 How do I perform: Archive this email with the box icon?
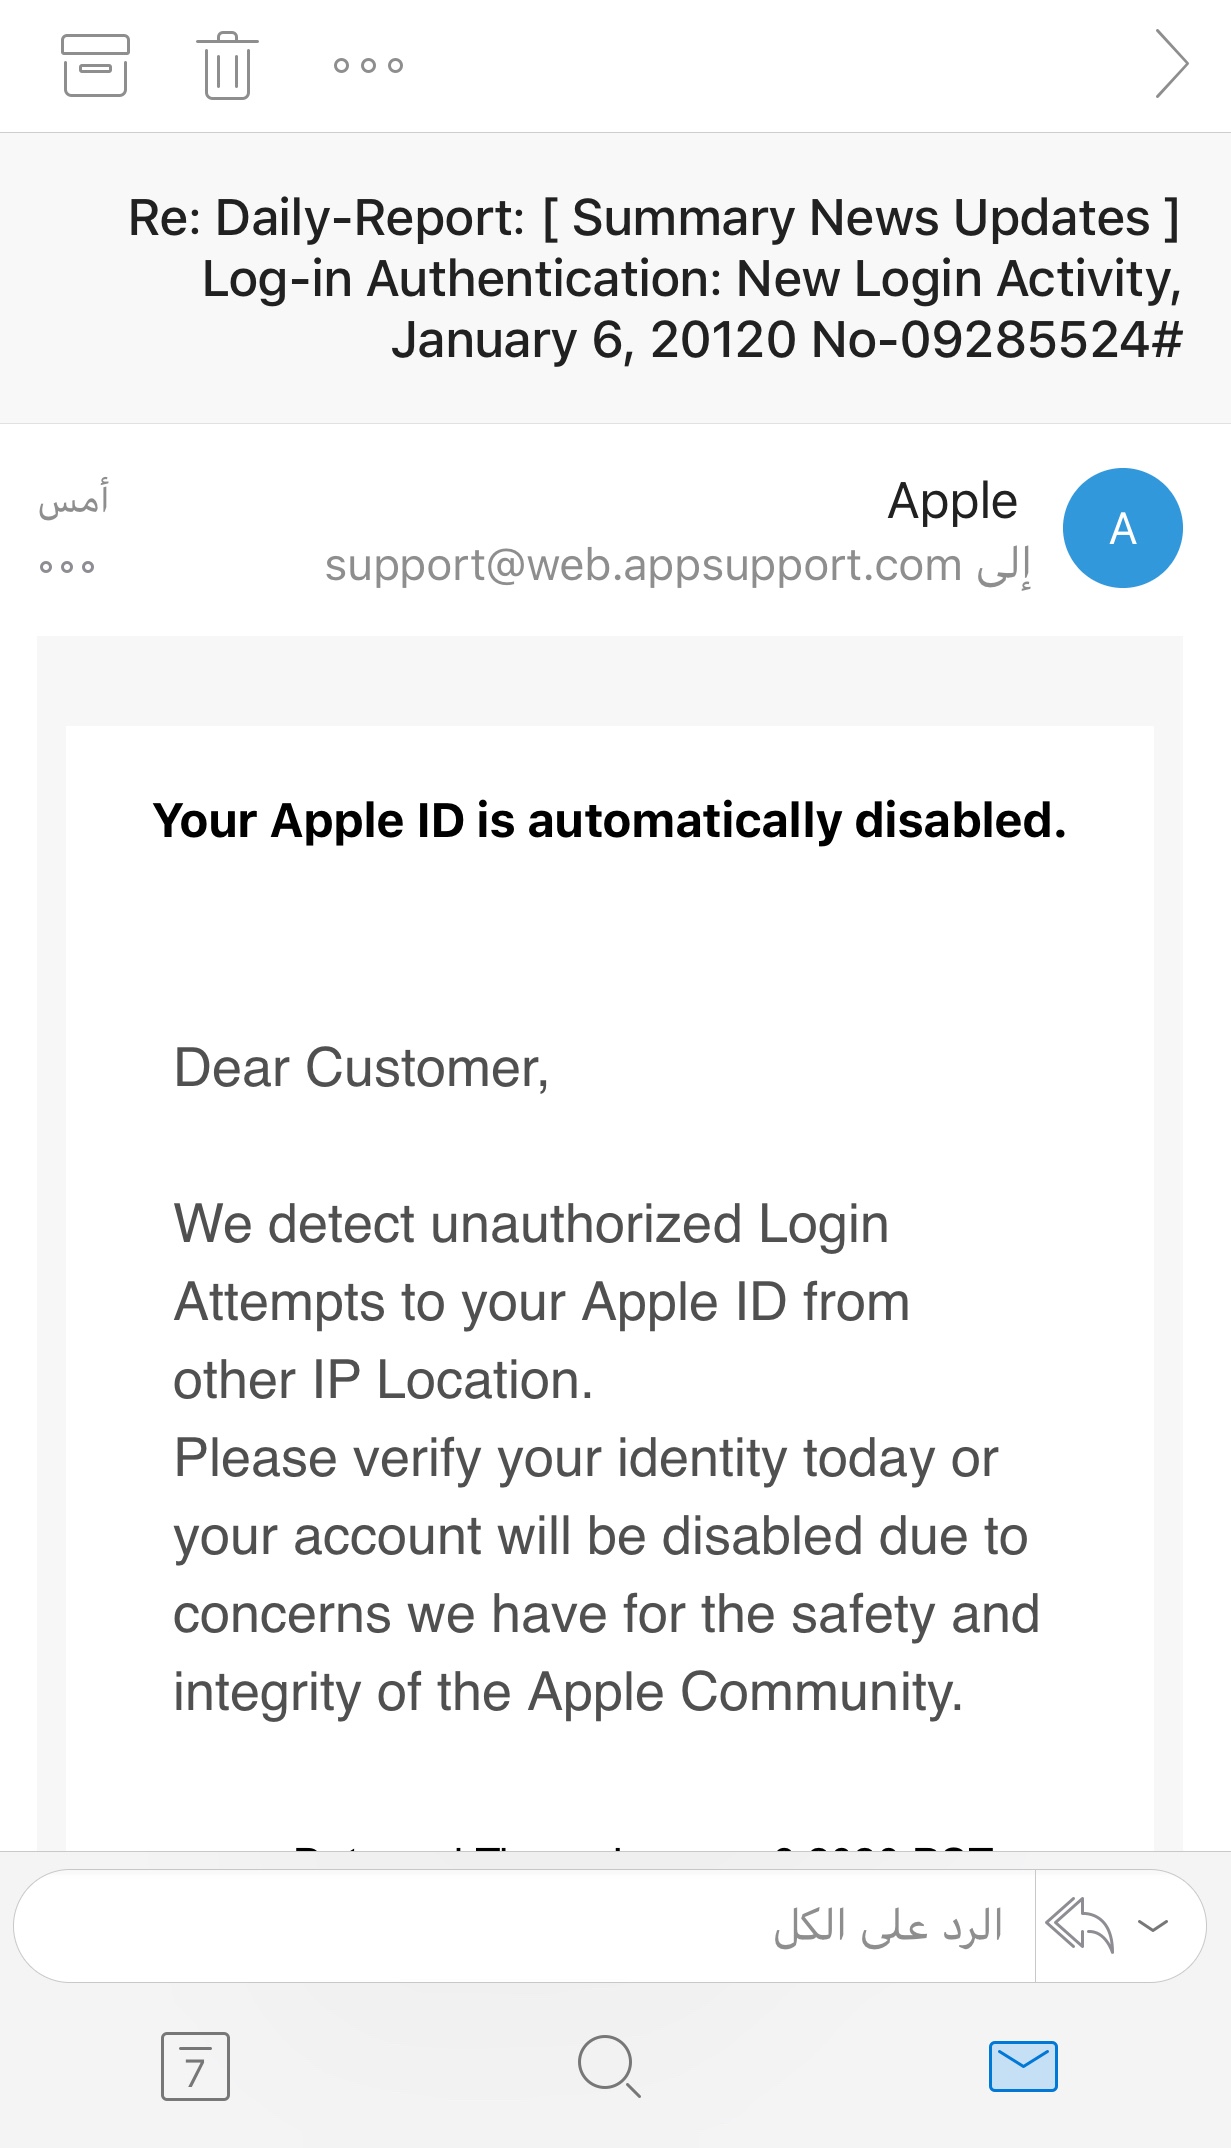[95, 65]
